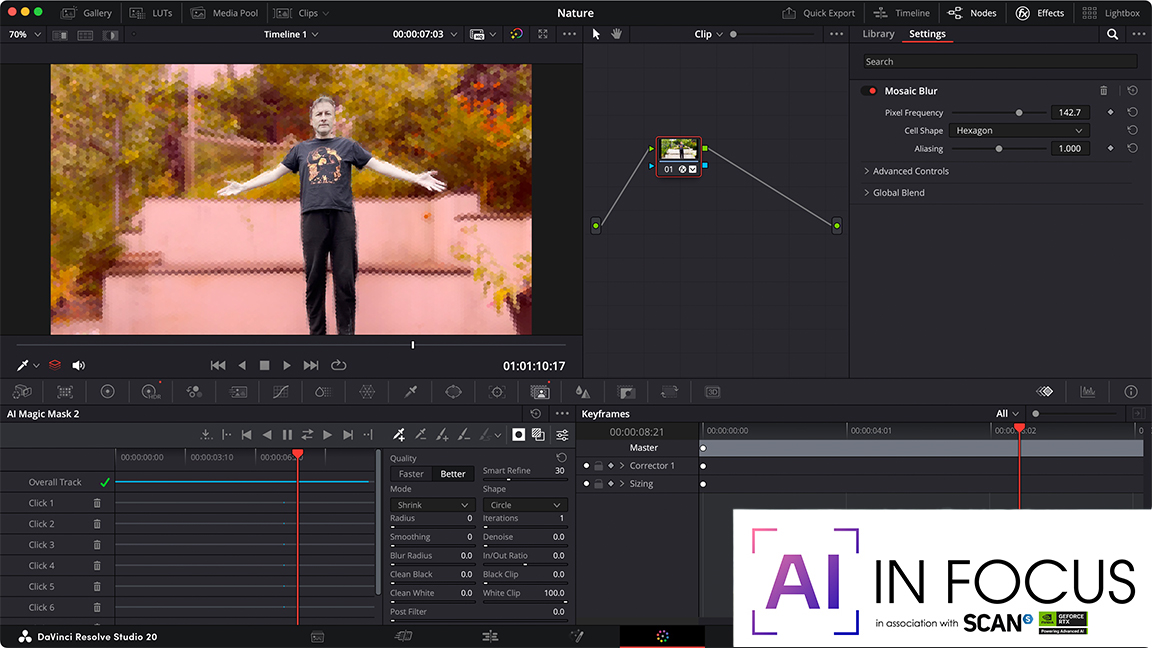Open the Lightbox view

point(1111,13)
